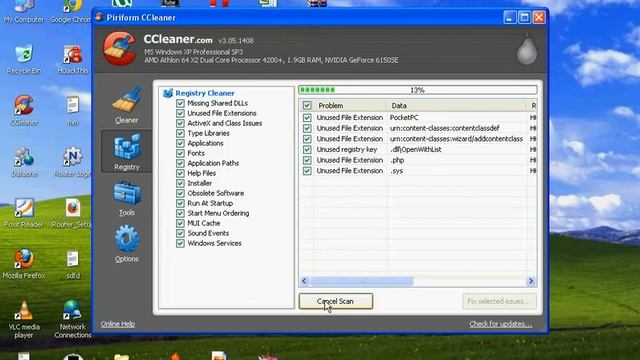Toggle the Fonts checkbox

tap(180, 153)
